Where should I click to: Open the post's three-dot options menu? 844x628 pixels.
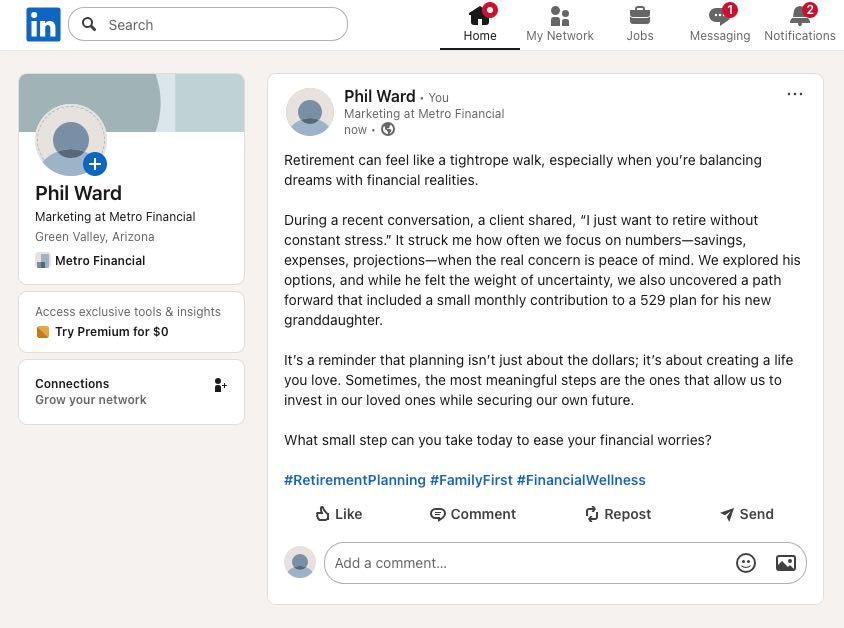[x=795, y=94]
